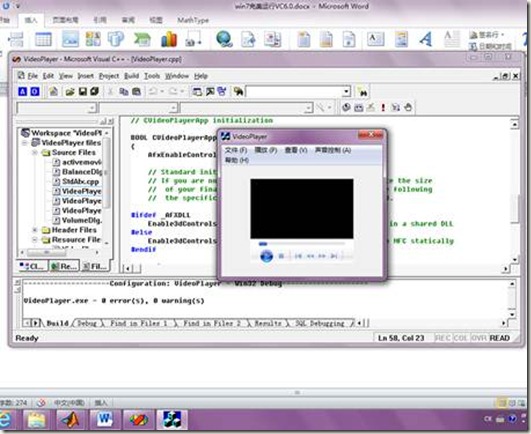Click the Build icon next to Compile
Viewport: 531px width, 434px height.
click(x=358, y=107)
